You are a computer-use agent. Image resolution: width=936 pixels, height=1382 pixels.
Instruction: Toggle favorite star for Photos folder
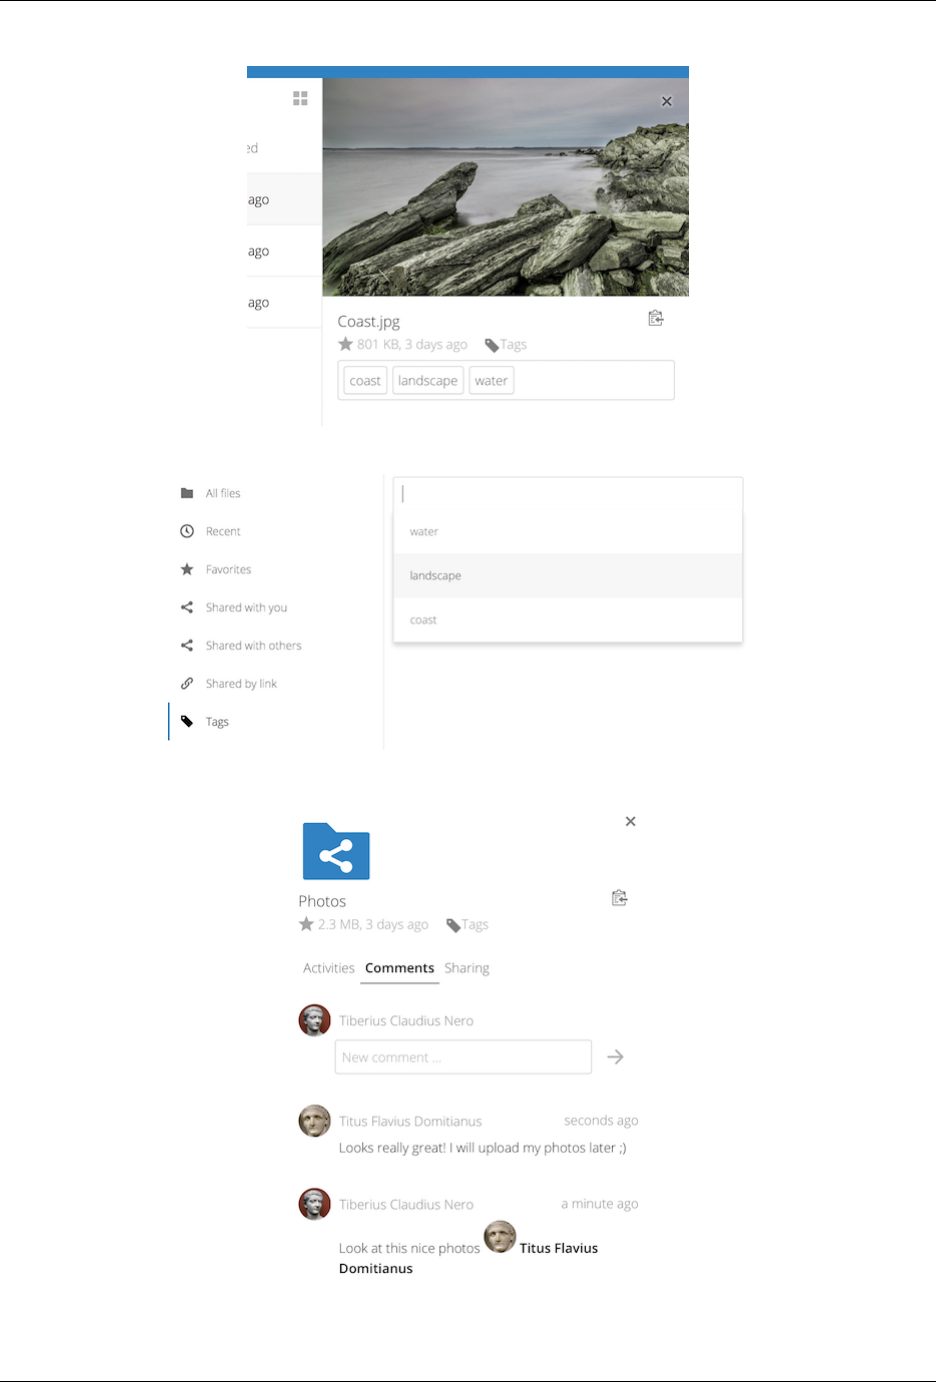306,924
